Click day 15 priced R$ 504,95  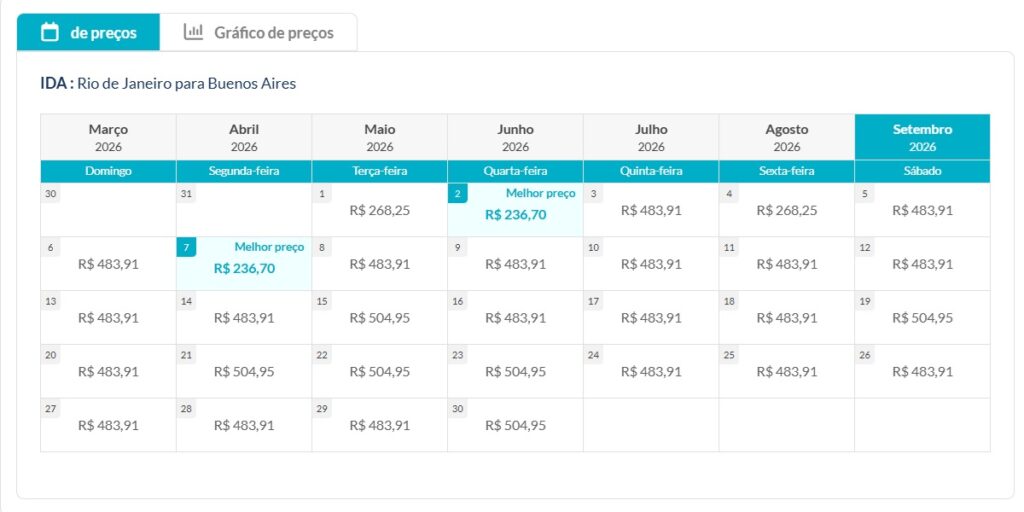tap(379, 318)
